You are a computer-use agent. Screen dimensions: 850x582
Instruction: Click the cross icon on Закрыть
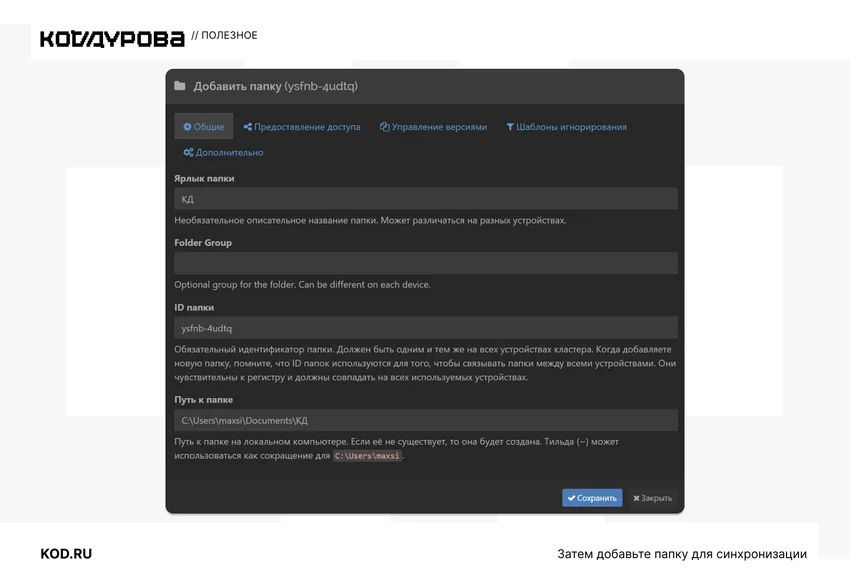pos(636,498)
